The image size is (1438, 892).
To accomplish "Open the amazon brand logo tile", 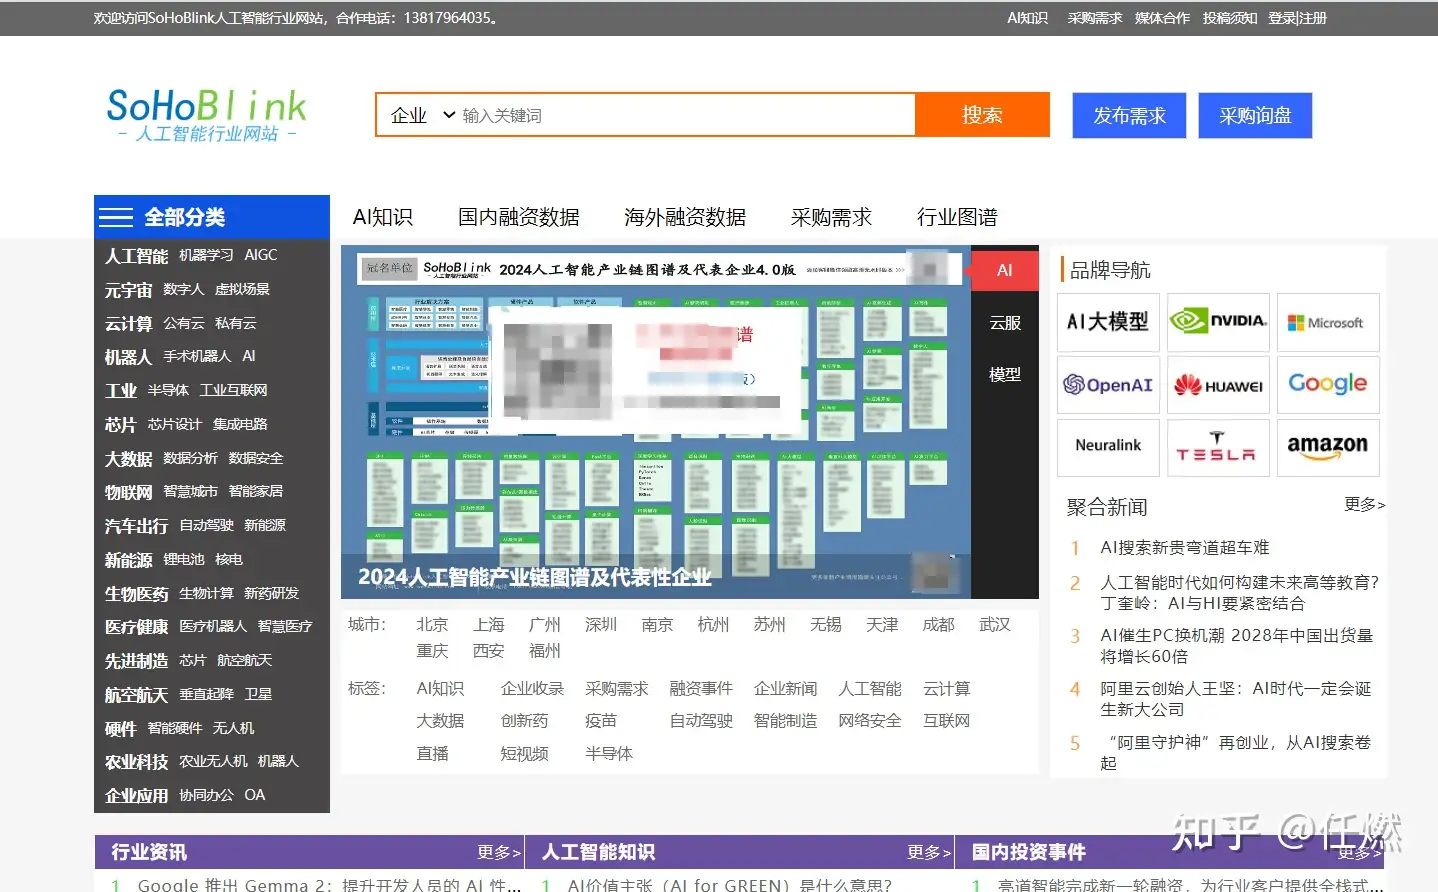I will 1328,447.
